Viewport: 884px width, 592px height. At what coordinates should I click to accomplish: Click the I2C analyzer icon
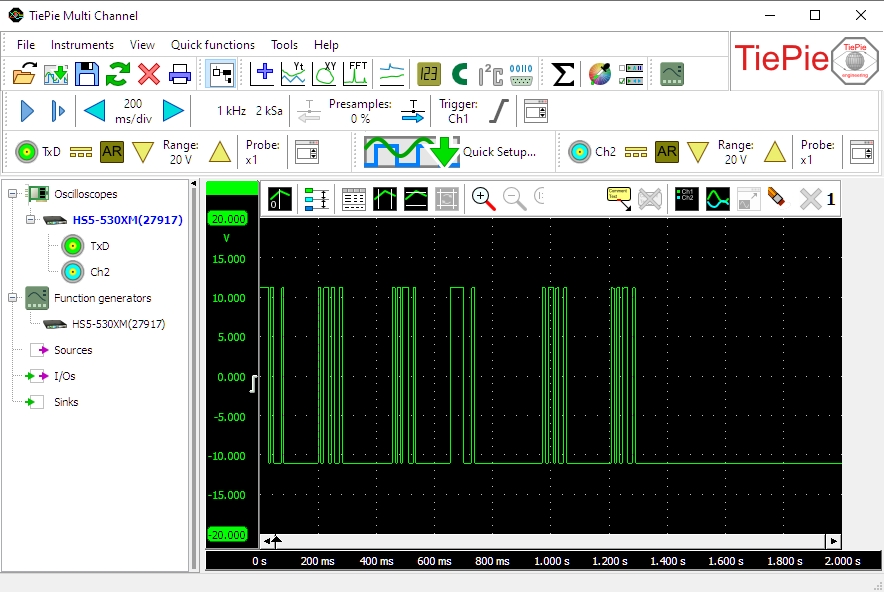point(491,74)
